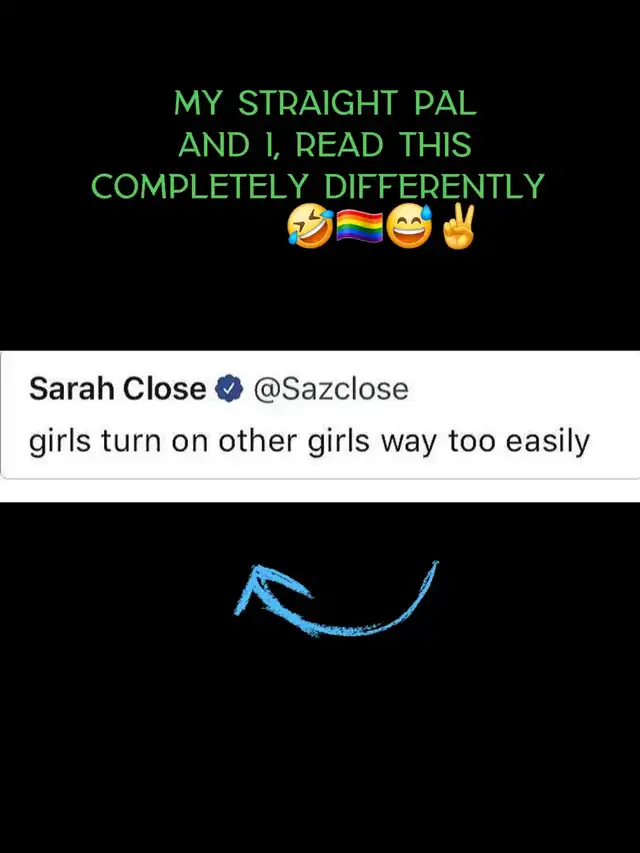Click the word 'easily' in the tweet
640x853 pixels.
(547, 441)
